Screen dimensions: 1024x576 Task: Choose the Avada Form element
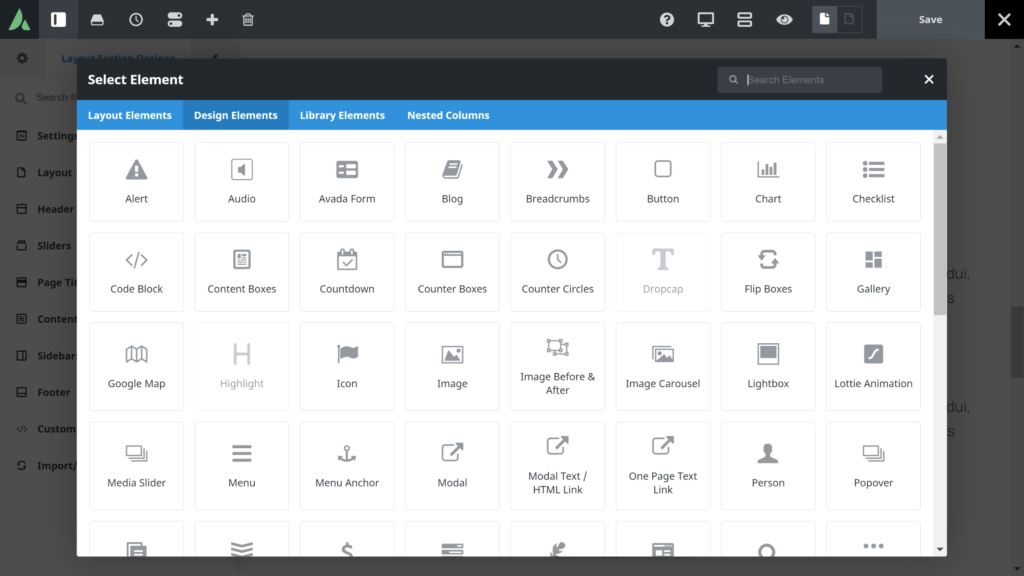coord(347,182)
